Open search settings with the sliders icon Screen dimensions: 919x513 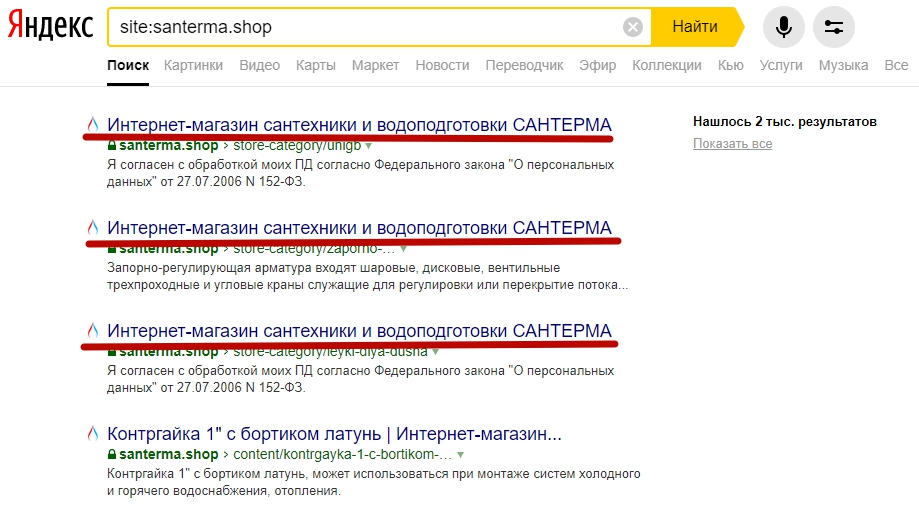pyautogui.click(x=833, y=27)
